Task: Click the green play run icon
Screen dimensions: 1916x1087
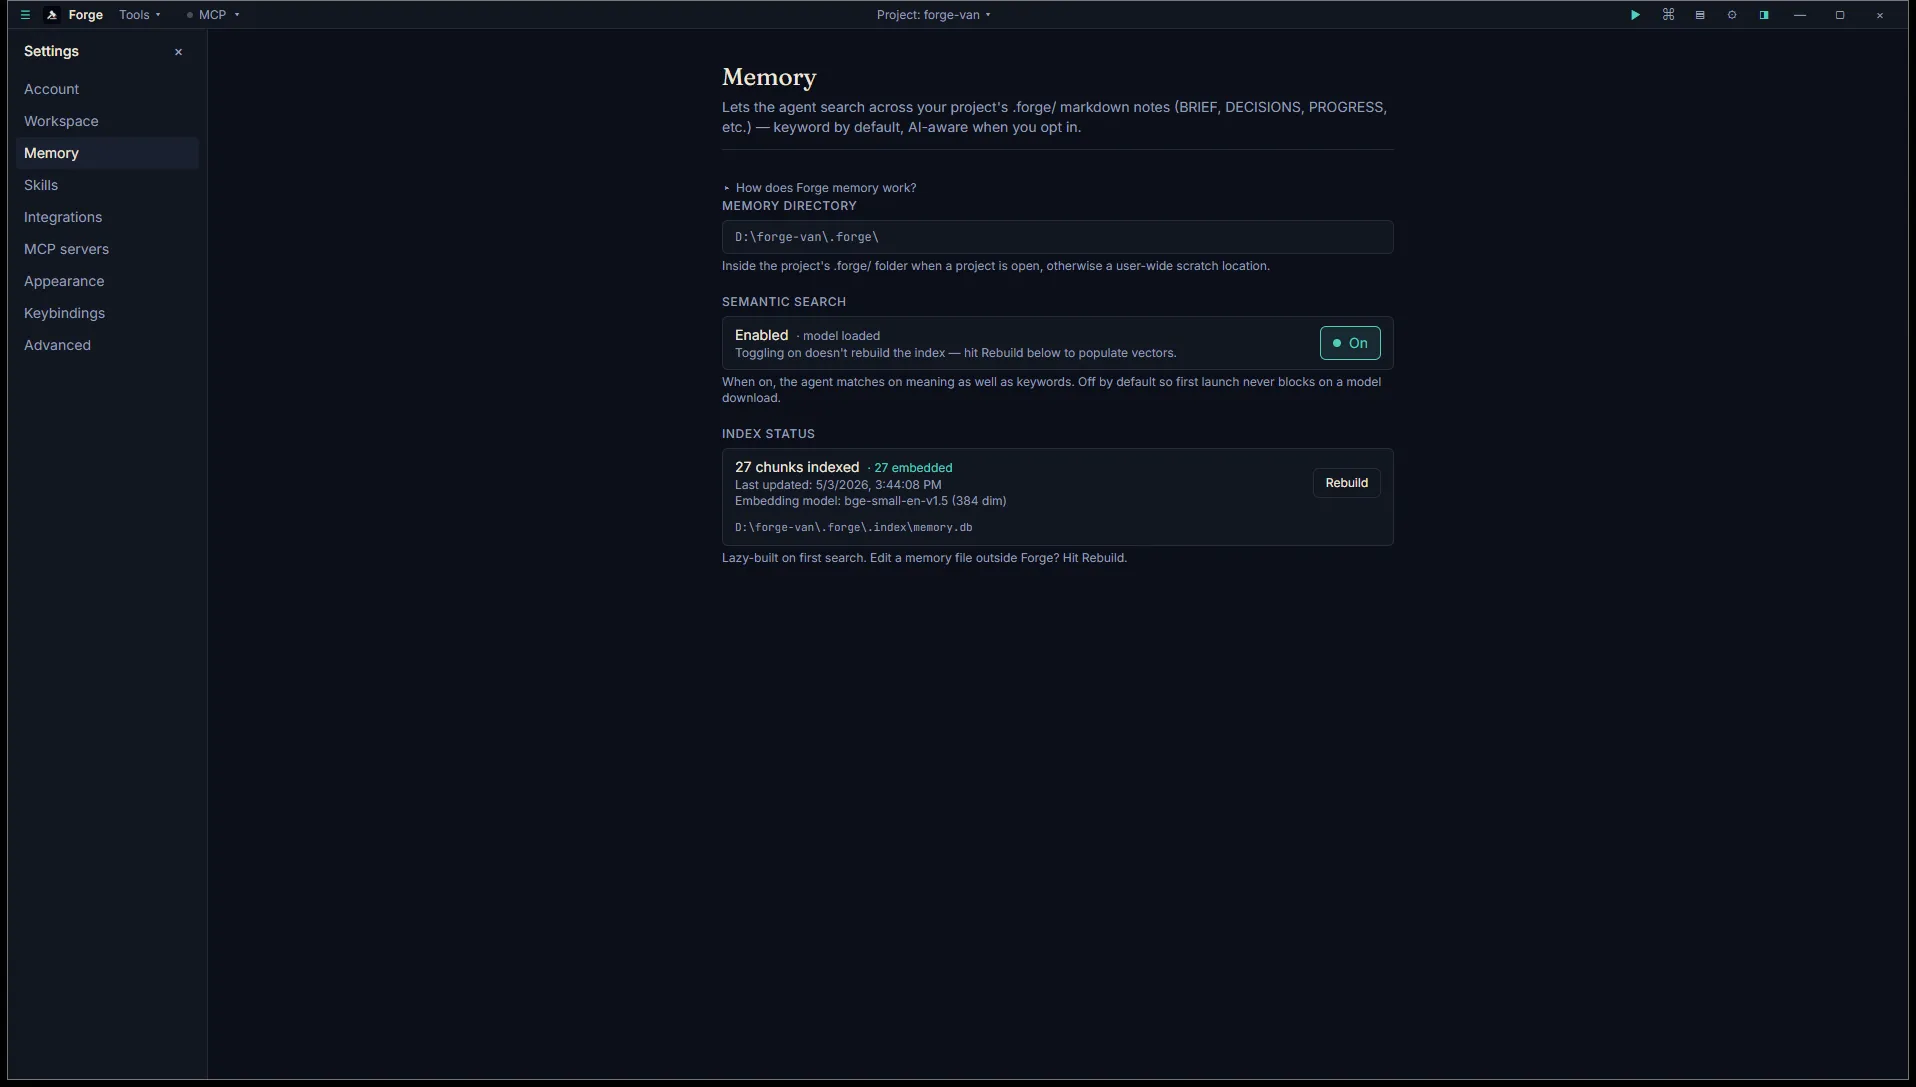Action: coord(1635,15)
